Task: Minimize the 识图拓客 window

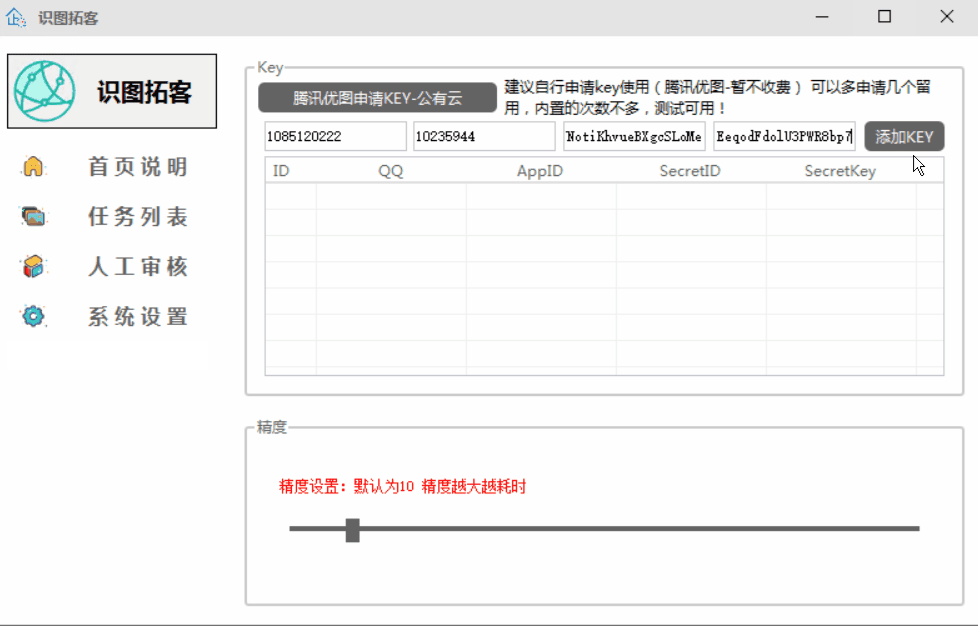Action: point(822,17)
